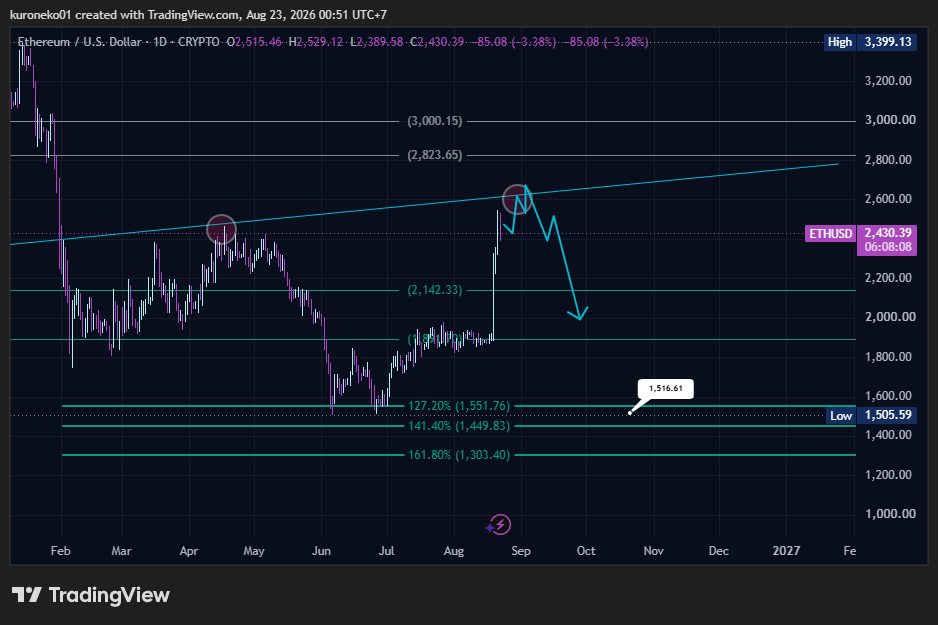Select the 1,516.61 price callout bubble

pyautogui.click(x=665, y=388)
